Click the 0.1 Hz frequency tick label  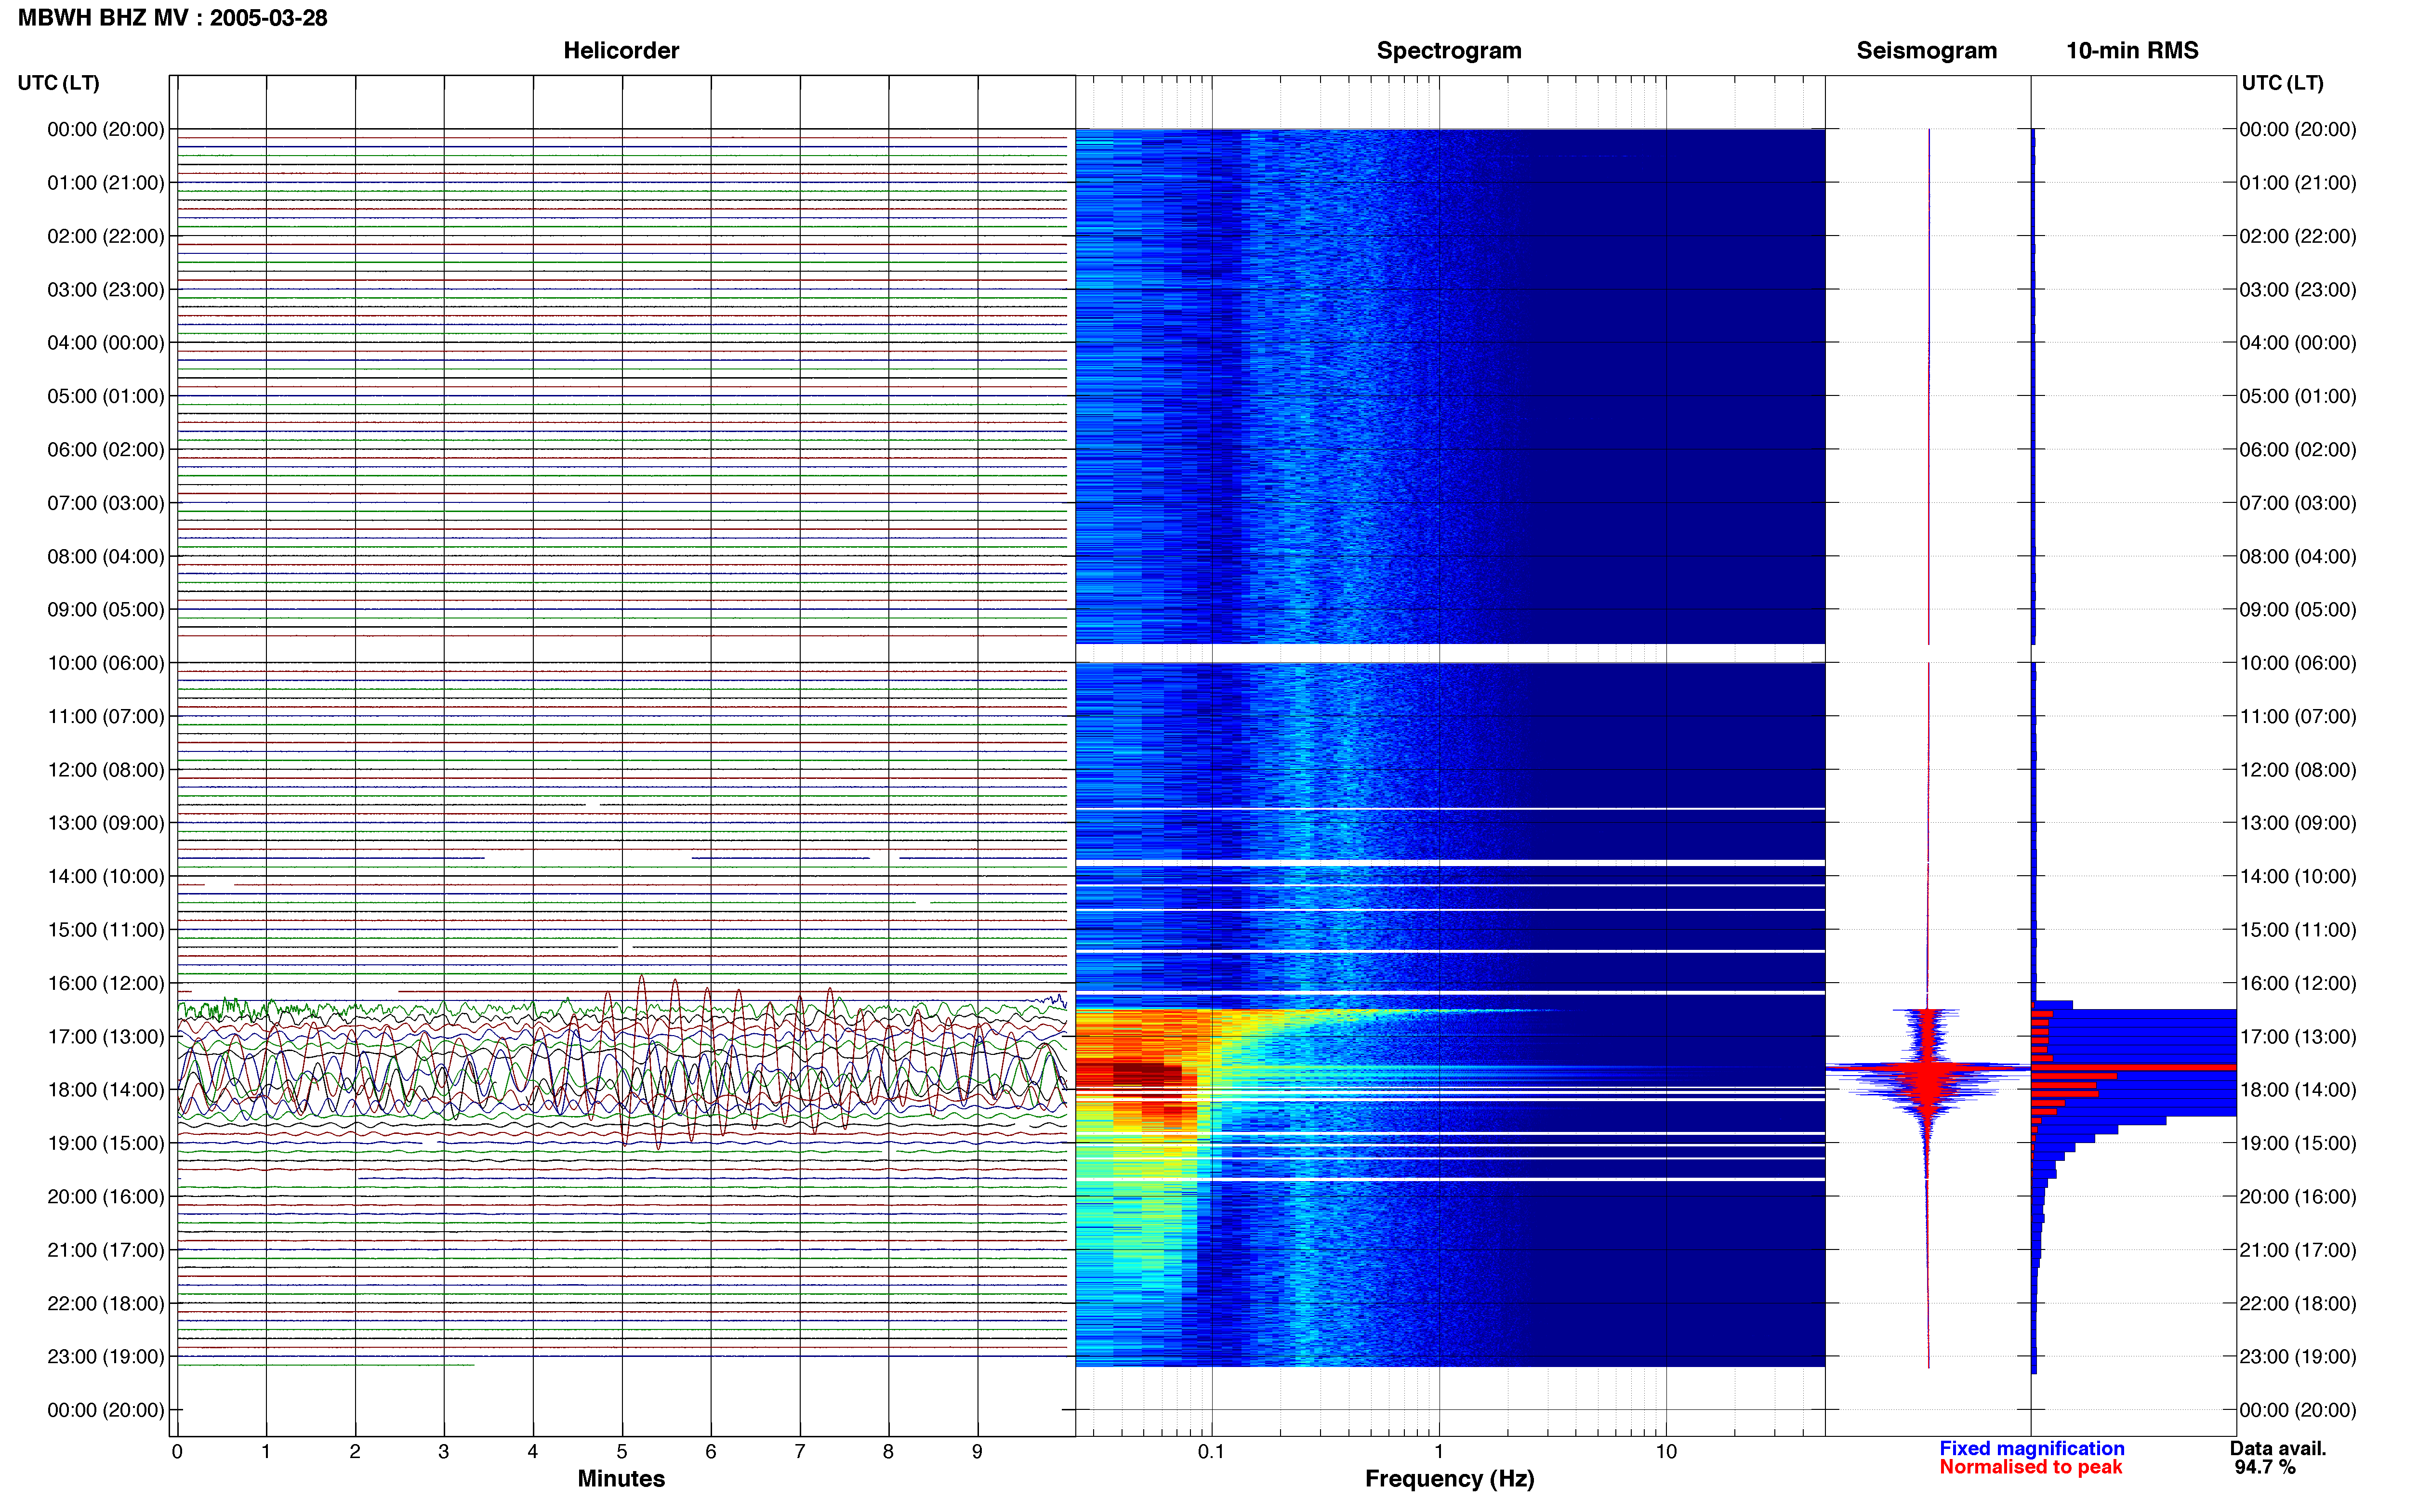(x=1211, y=1451)
